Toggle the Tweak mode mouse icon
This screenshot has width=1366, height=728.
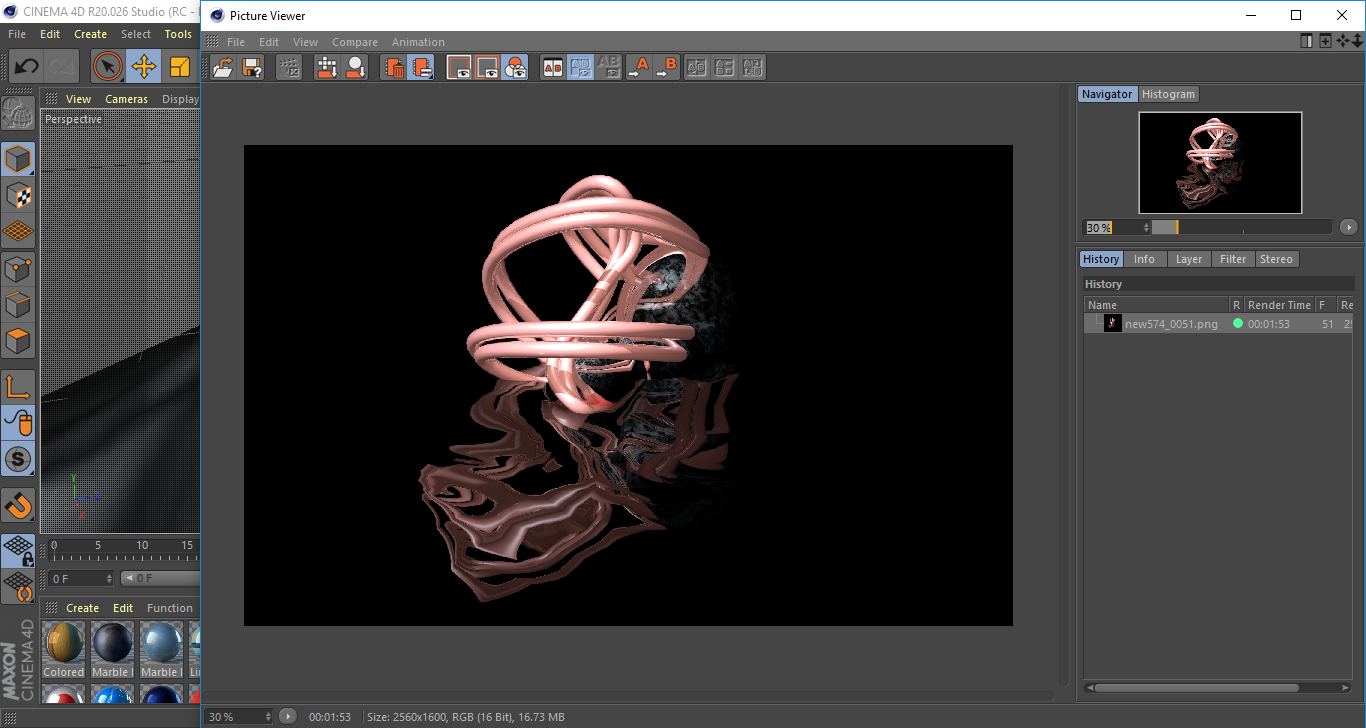(18, 423)
